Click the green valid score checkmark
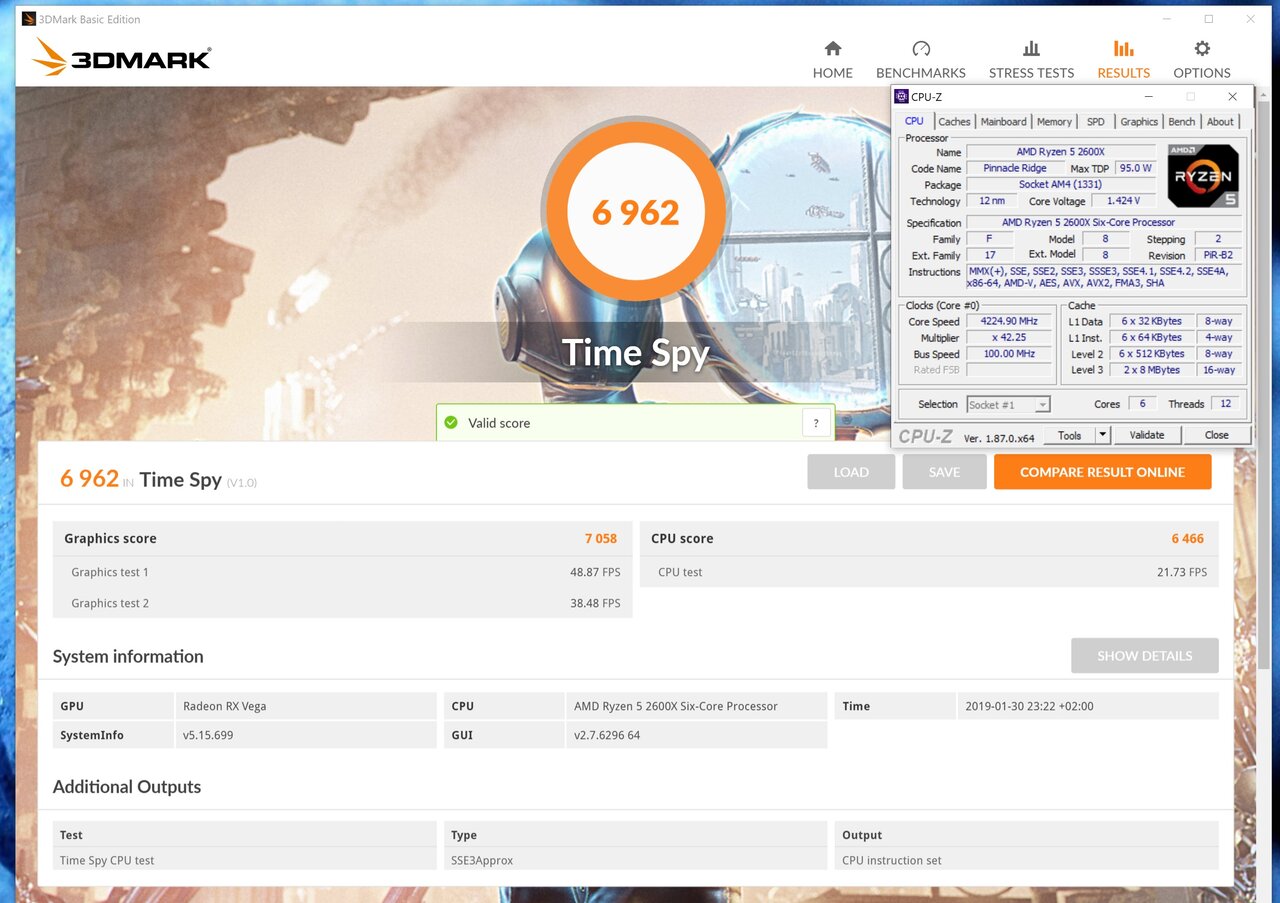This screenshot has width=1280, height=903. coord(451,423)
